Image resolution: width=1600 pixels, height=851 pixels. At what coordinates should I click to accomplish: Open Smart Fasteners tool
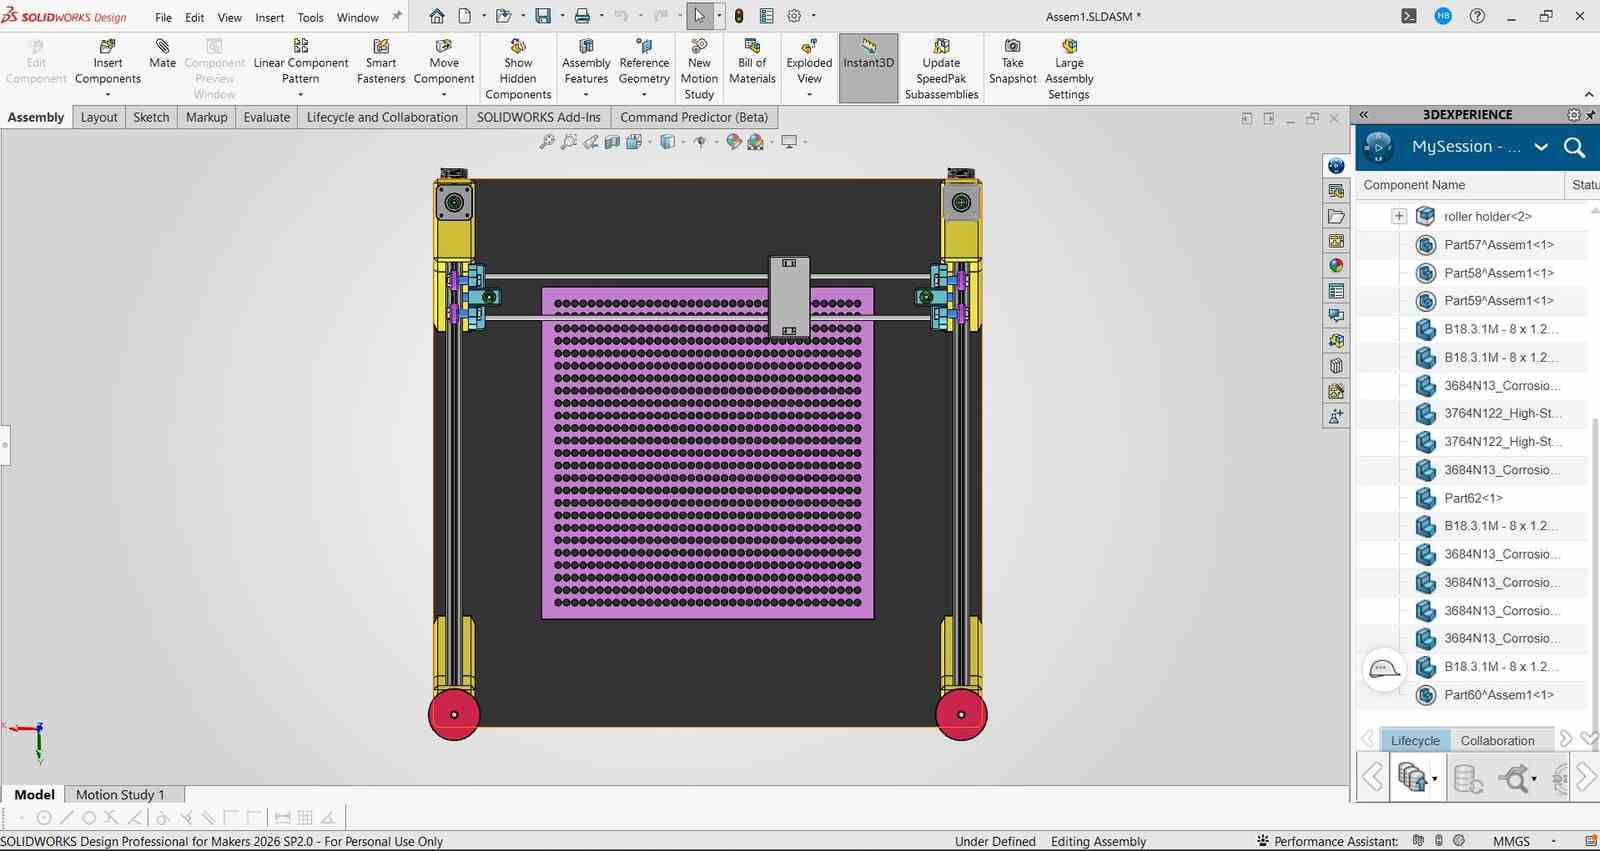[x=381, y=62]
